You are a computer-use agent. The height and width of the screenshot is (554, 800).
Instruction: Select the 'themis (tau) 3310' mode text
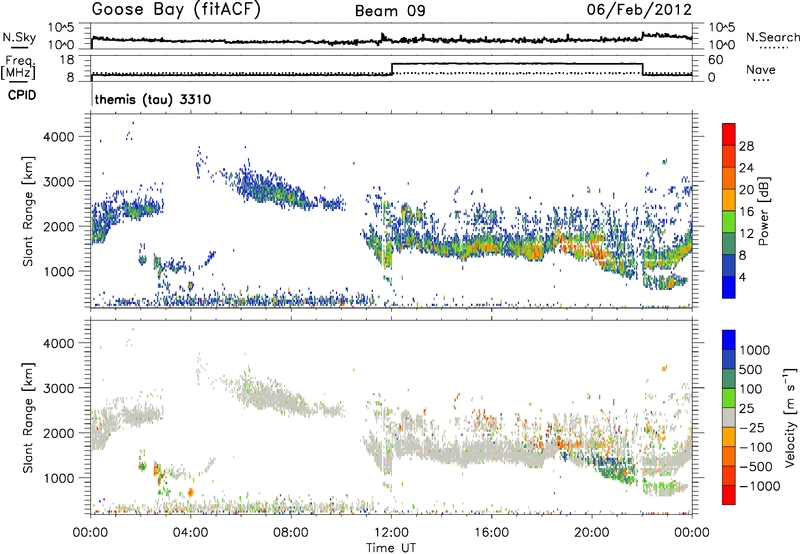[153, 99]
